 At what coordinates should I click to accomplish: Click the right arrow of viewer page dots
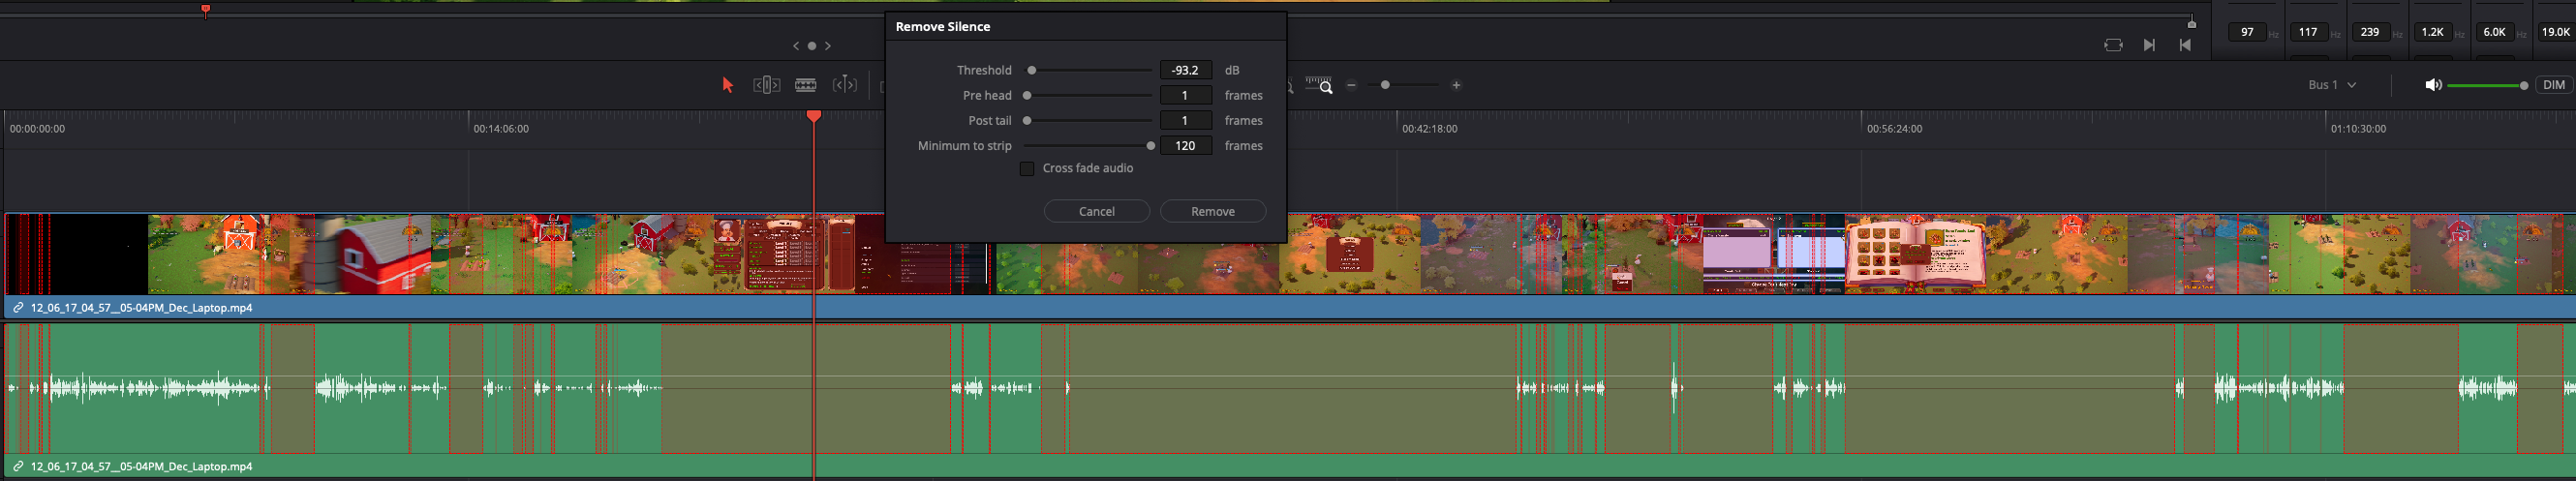(x=828, y=46)
